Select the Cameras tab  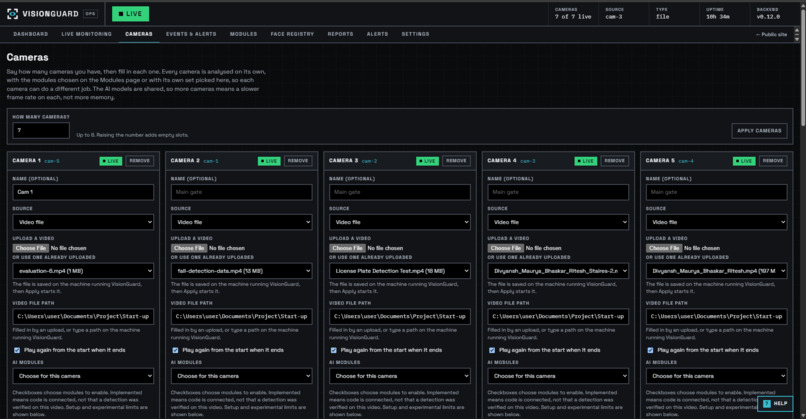pyautogui.click(x=139, y=34)
